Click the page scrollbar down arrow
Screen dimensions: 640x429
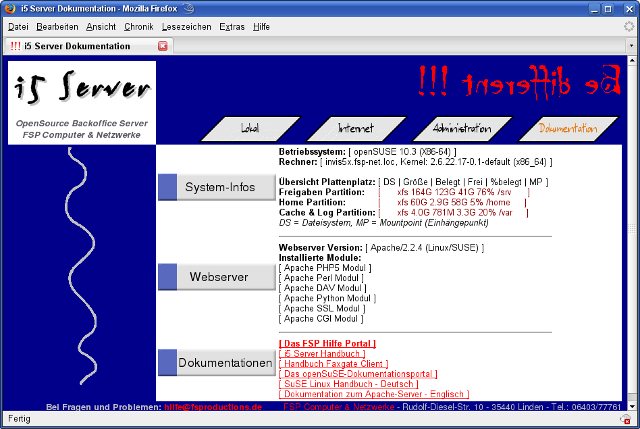(x=632, y=406)
